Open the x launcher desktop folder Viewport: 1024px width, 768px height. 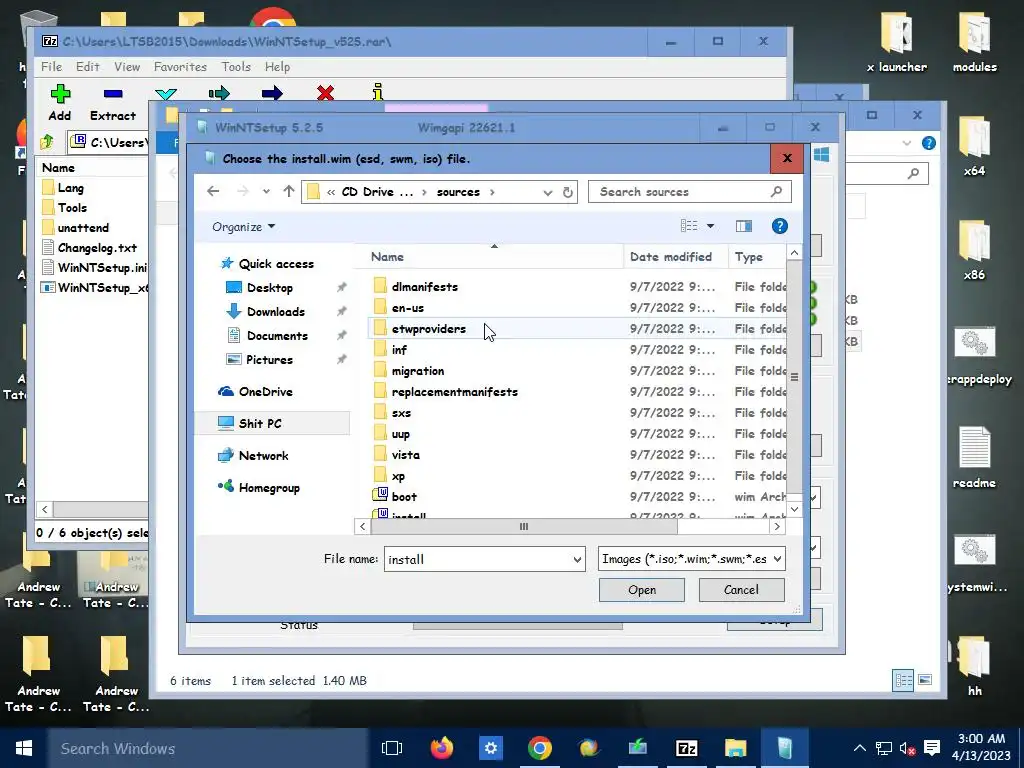(x=897, y=42)
